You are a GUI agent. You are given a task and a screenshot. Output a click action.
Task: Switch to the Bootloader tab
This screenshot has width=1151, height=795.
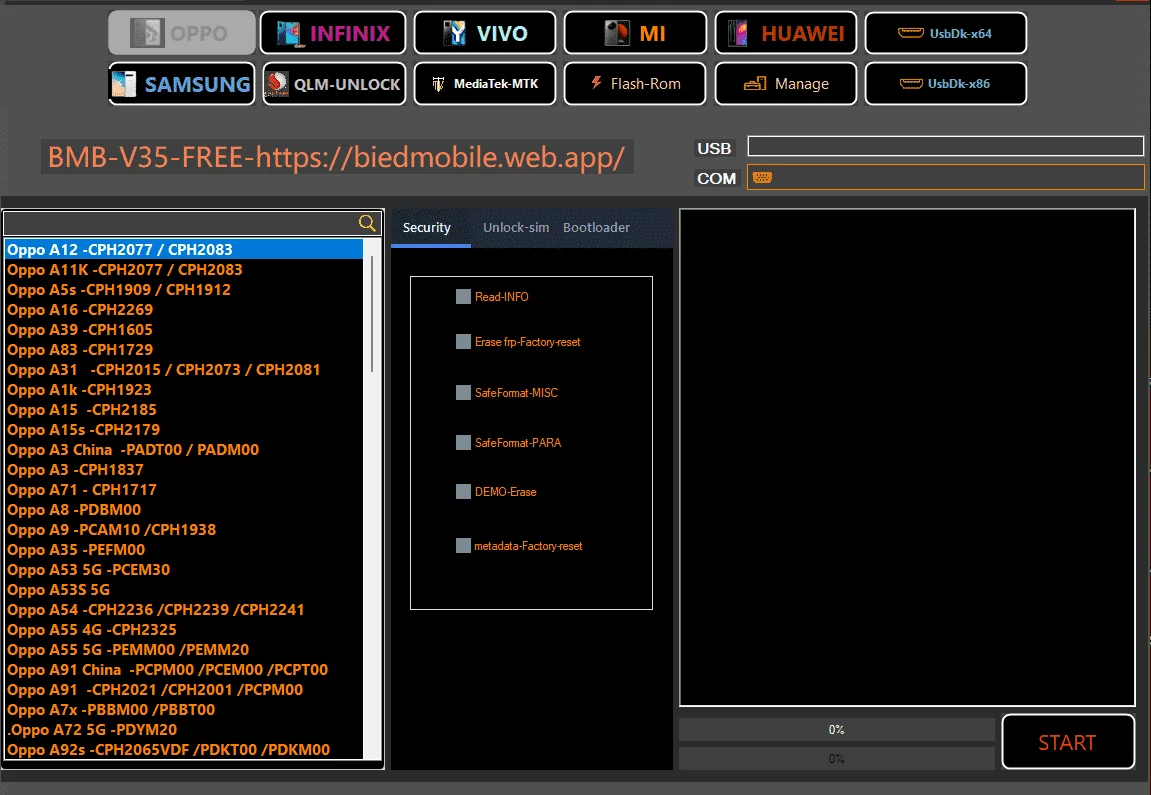[596, 228]
